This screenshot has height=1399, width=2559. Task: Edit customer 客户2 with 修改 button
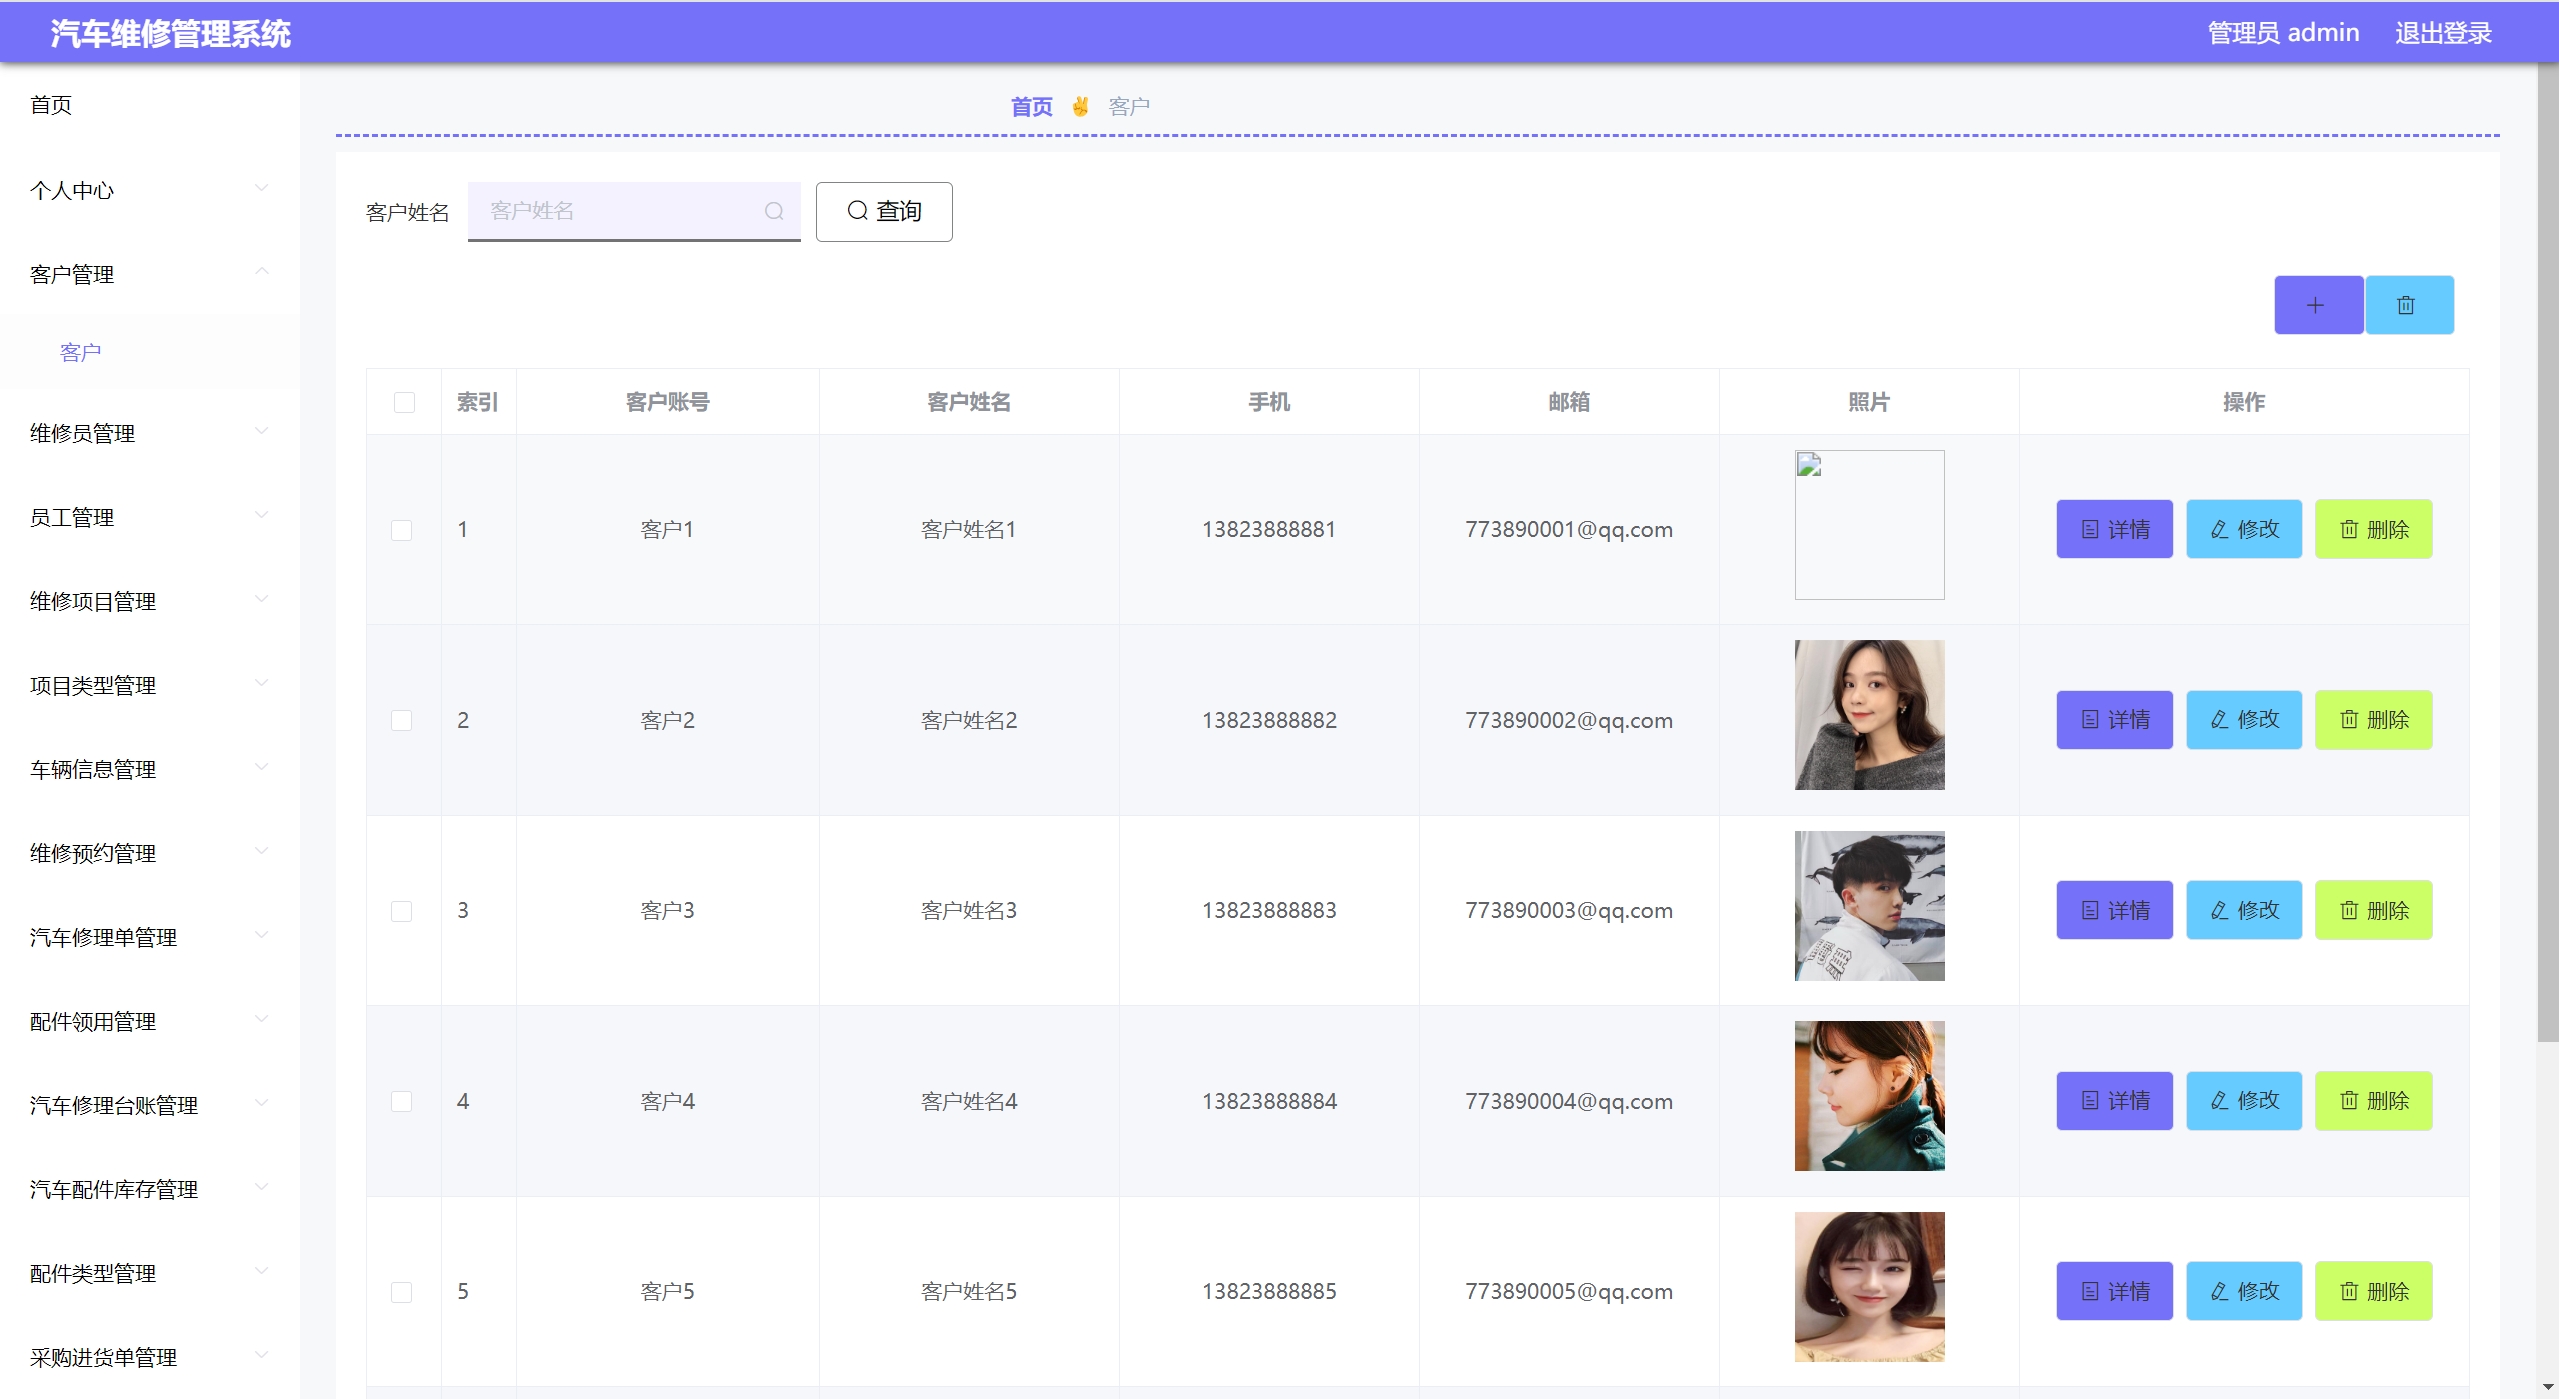click(2243, 720)
